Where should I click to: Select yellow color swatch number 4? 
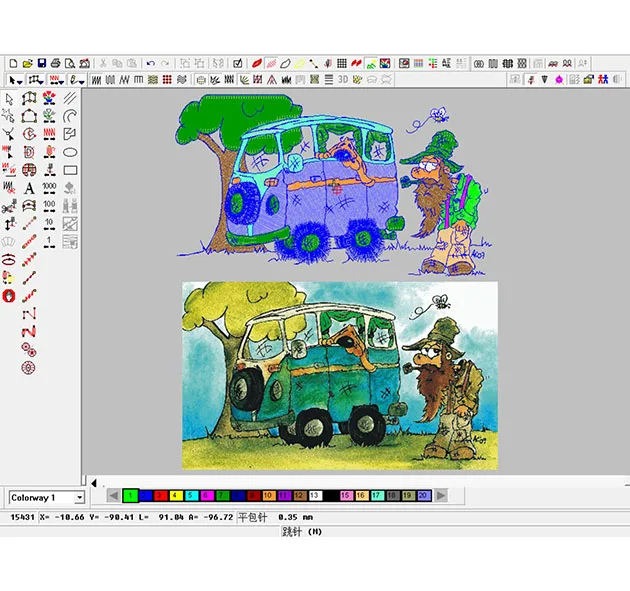pyautogui.click(x=174, y=495)
